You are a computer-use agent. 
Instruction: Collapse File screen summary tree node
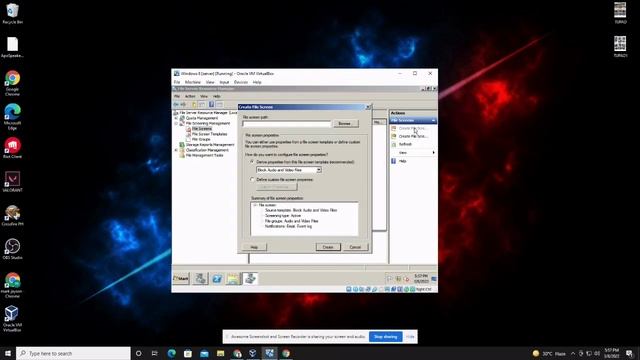coord(255,205)
